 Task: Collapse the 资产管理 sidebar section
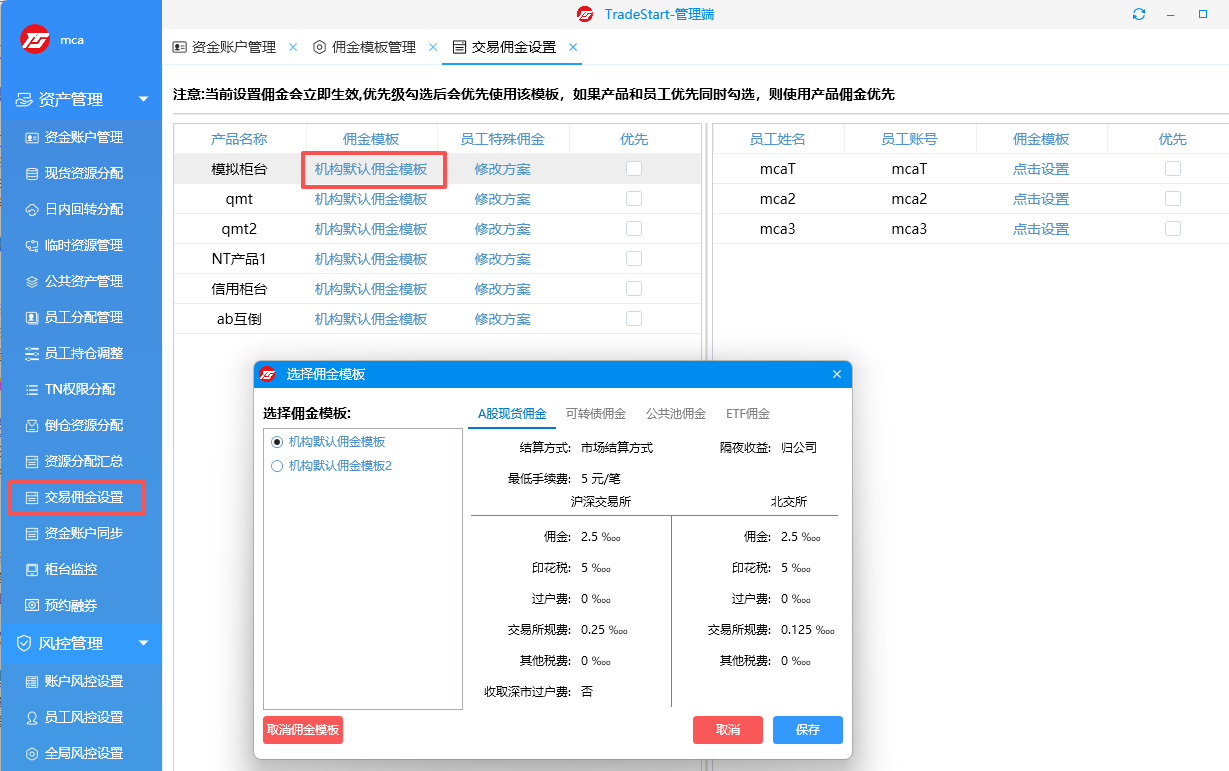coord(143,99)
